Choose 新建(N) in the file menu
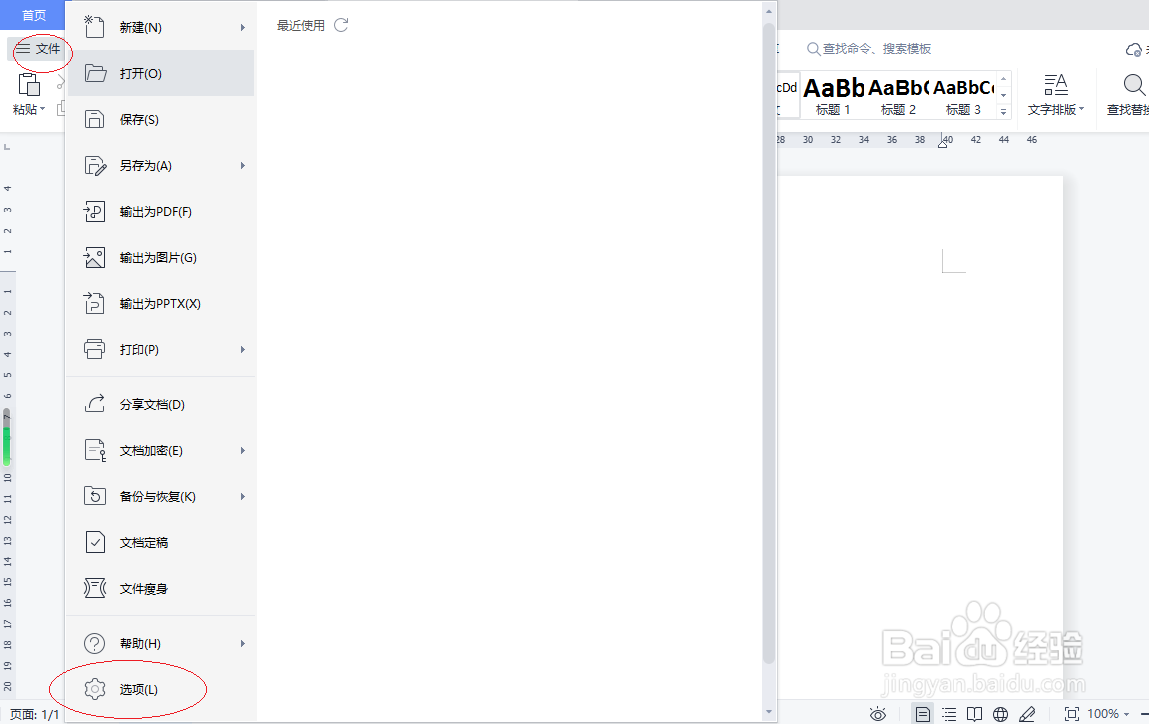This screenshot has width=1149, height=724. click(x=161, y=27)
